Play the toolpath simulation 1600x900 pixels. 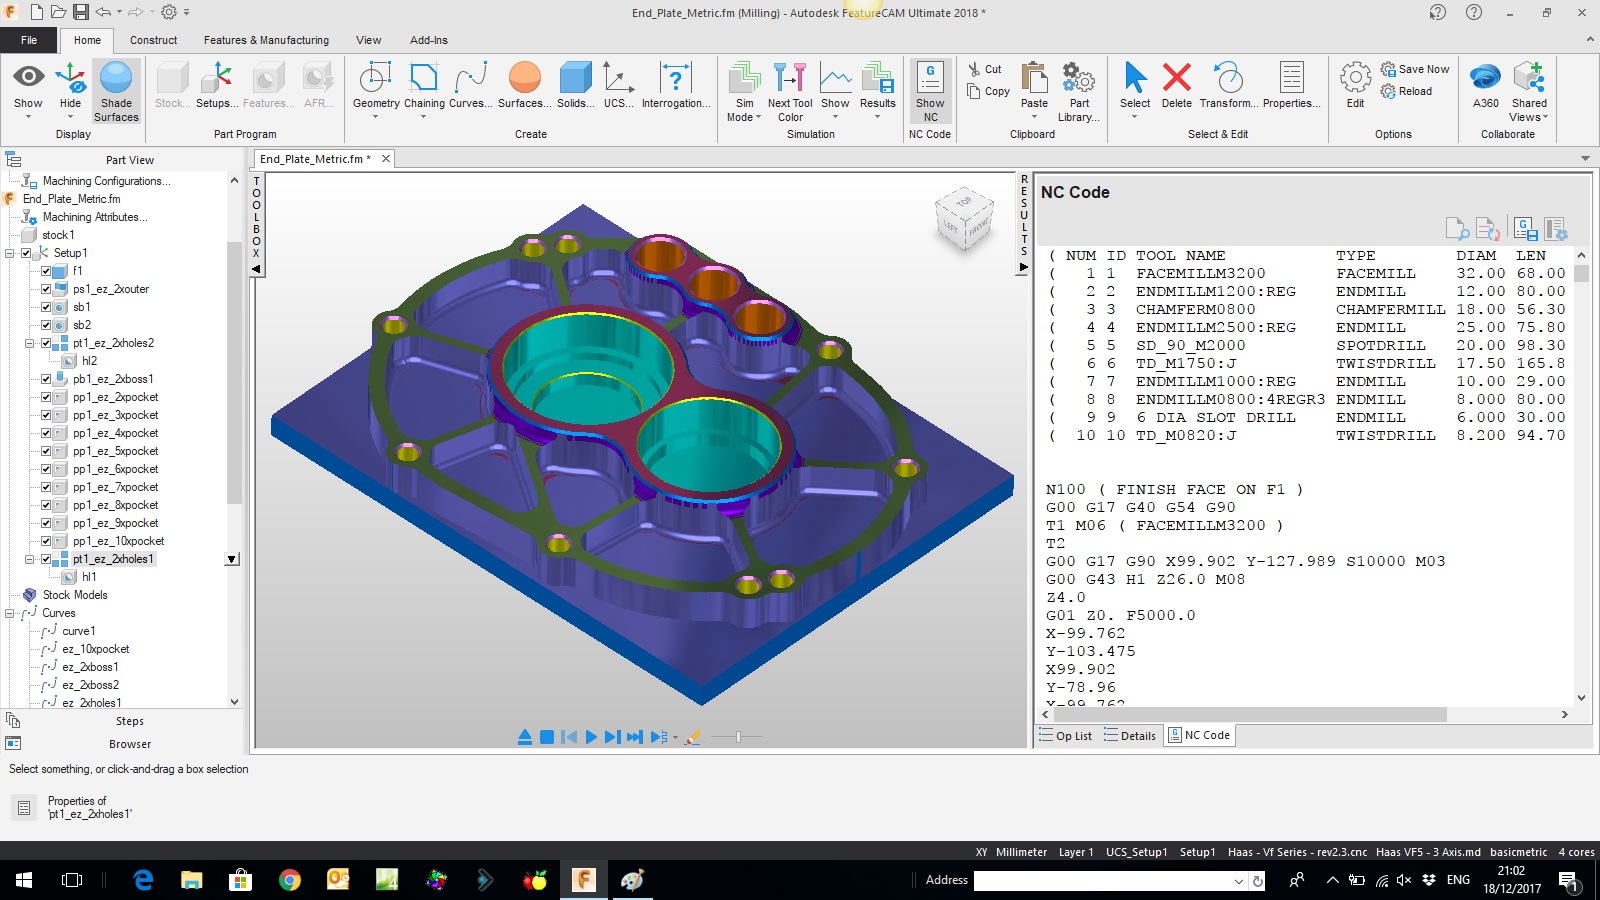click(x=591, y=737)
